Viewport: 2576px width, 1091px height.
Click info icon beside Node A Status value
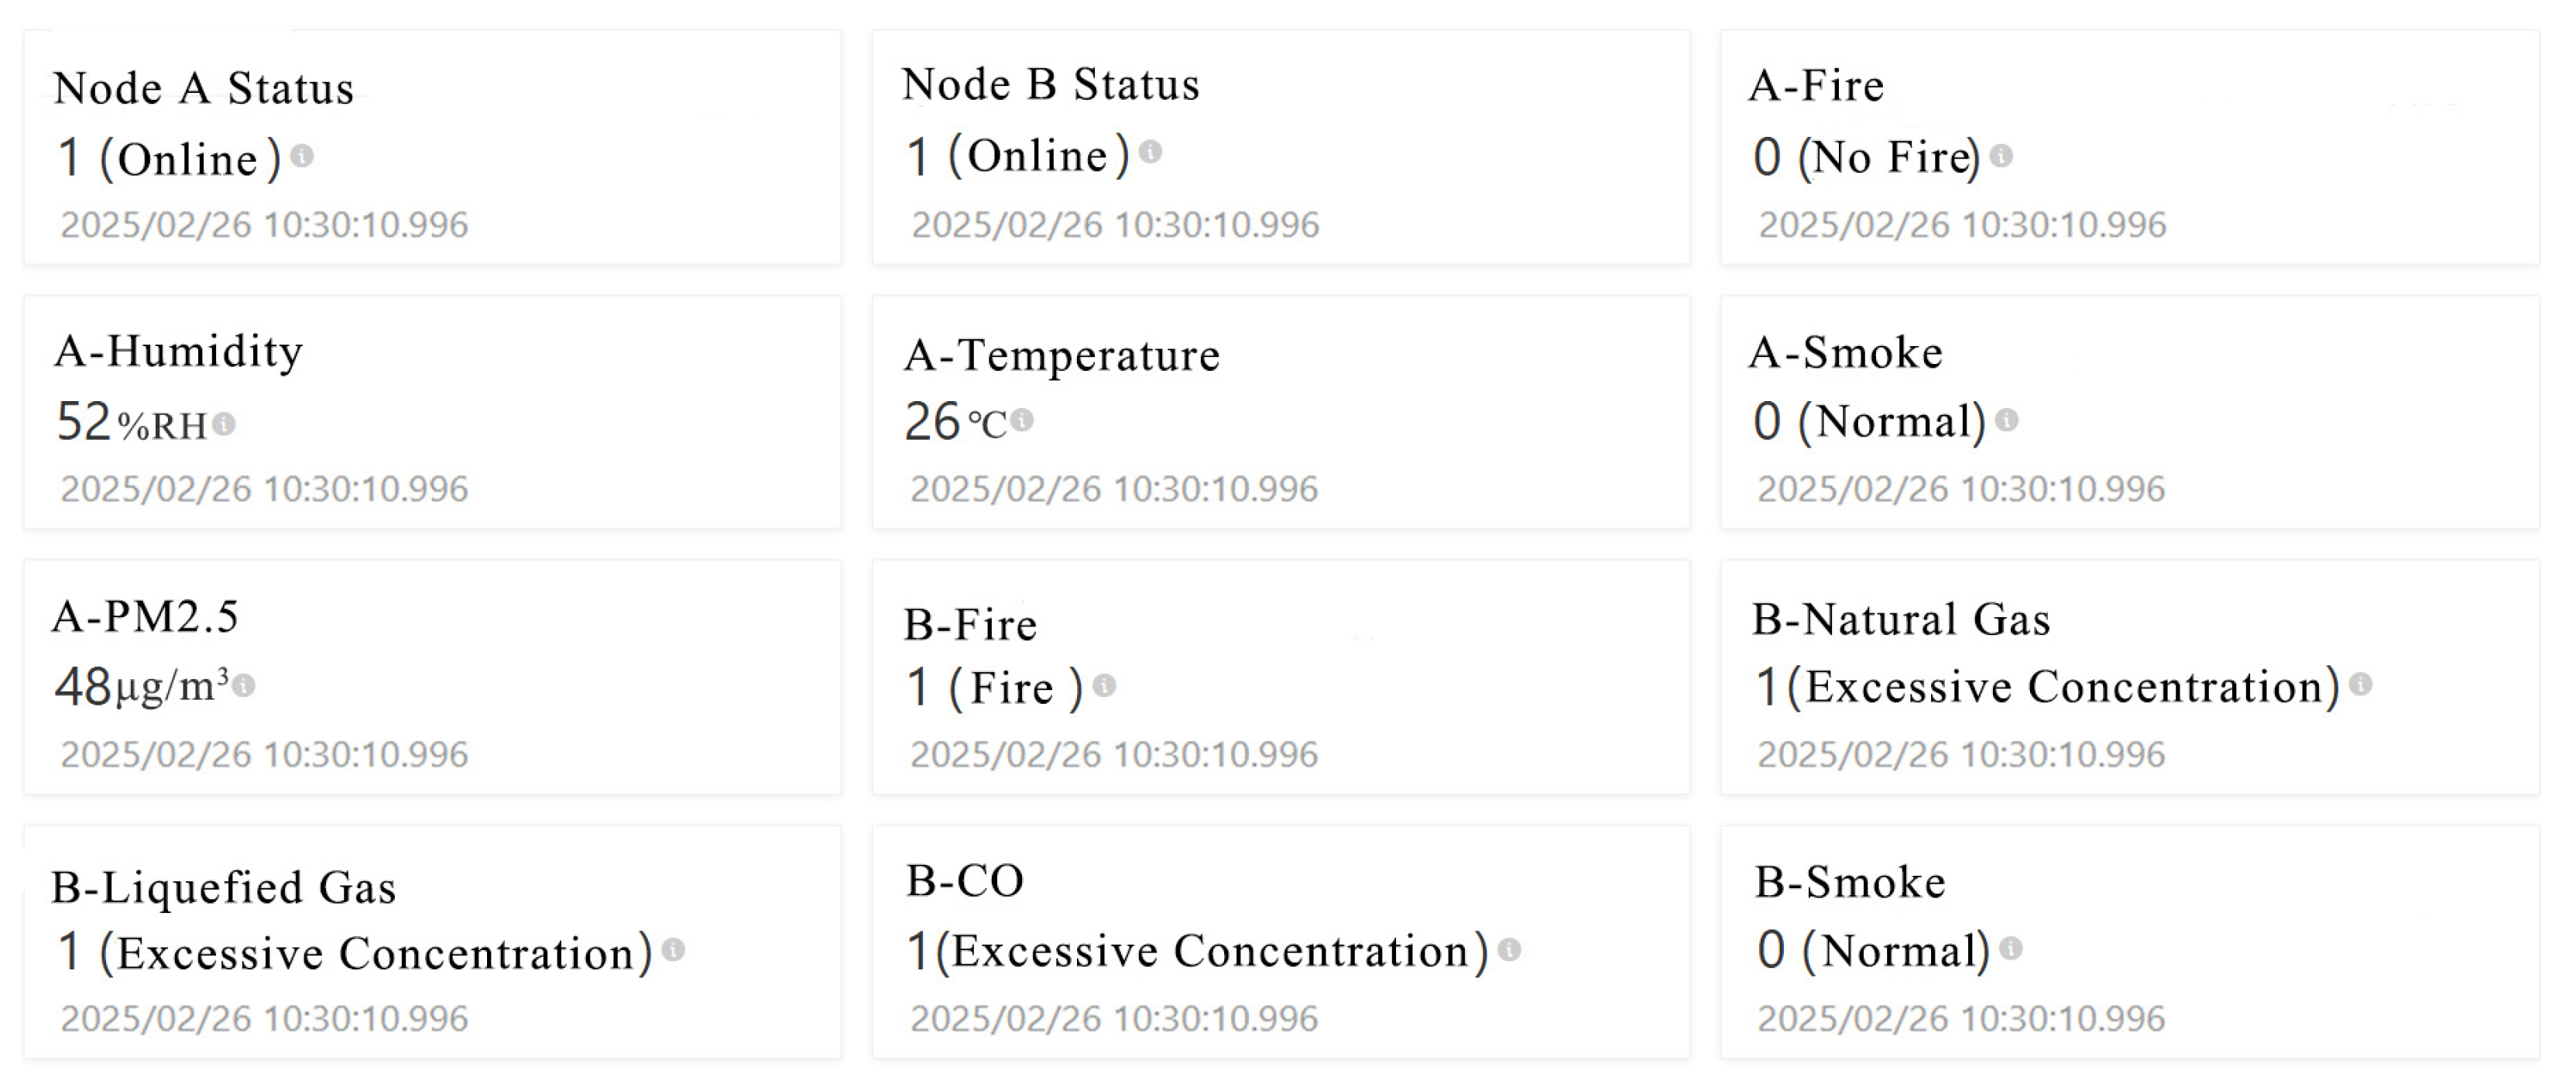pyautogui.click(x=302, y=156)
